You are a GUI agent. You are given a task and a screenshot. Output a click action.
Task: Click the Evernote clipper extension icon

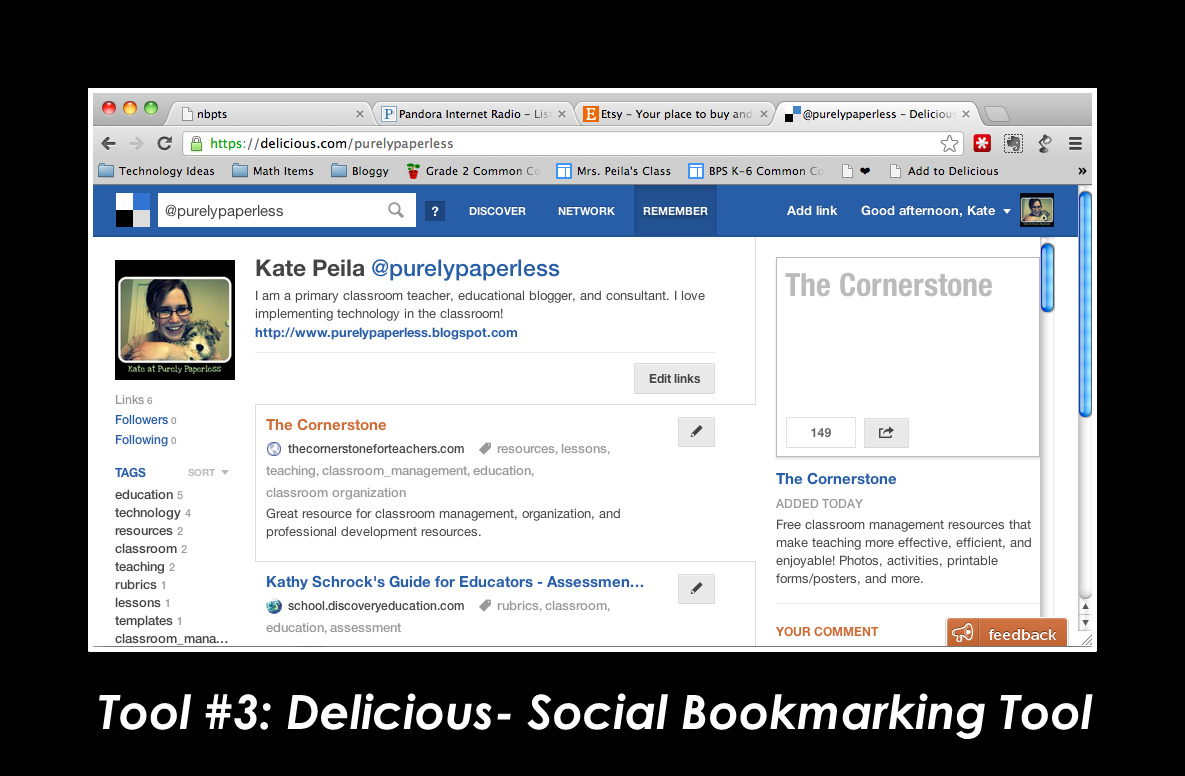point(1013,143)
